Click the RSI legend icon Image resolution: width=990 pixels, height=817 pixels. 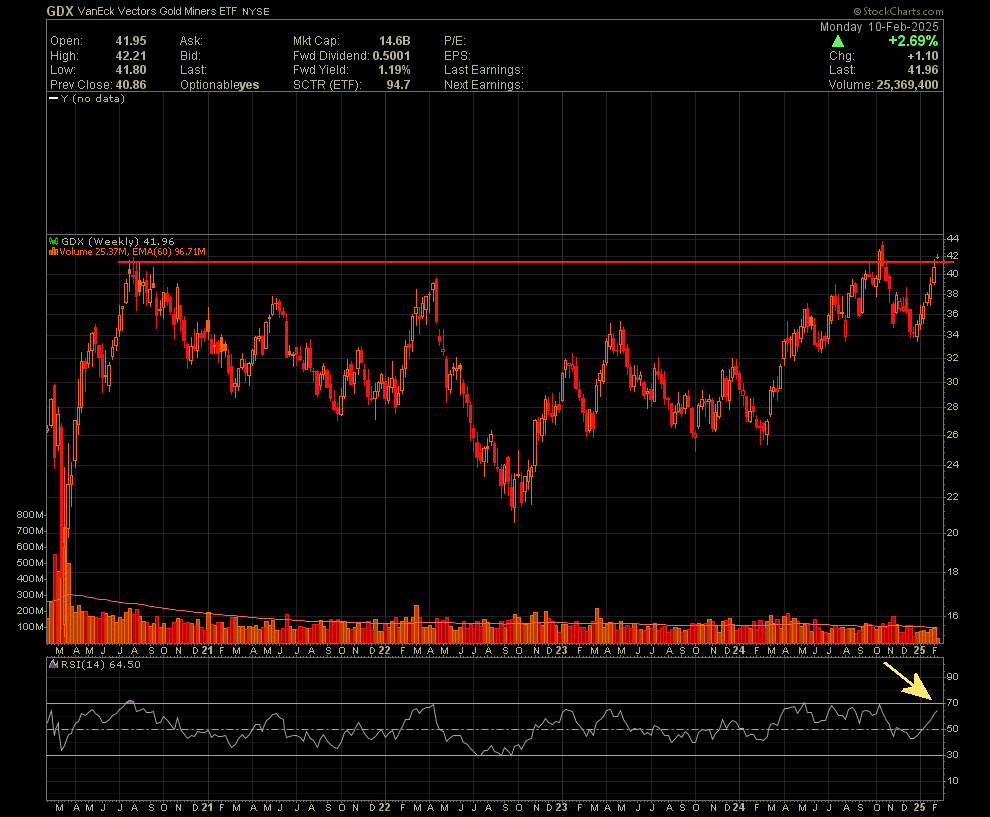pyautogui.click(x=54, y=664)
